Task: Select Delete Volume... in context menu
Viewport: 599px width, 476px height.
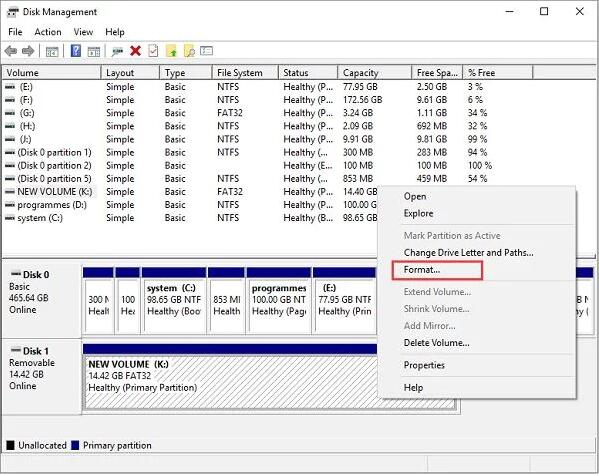Action: 437,343
